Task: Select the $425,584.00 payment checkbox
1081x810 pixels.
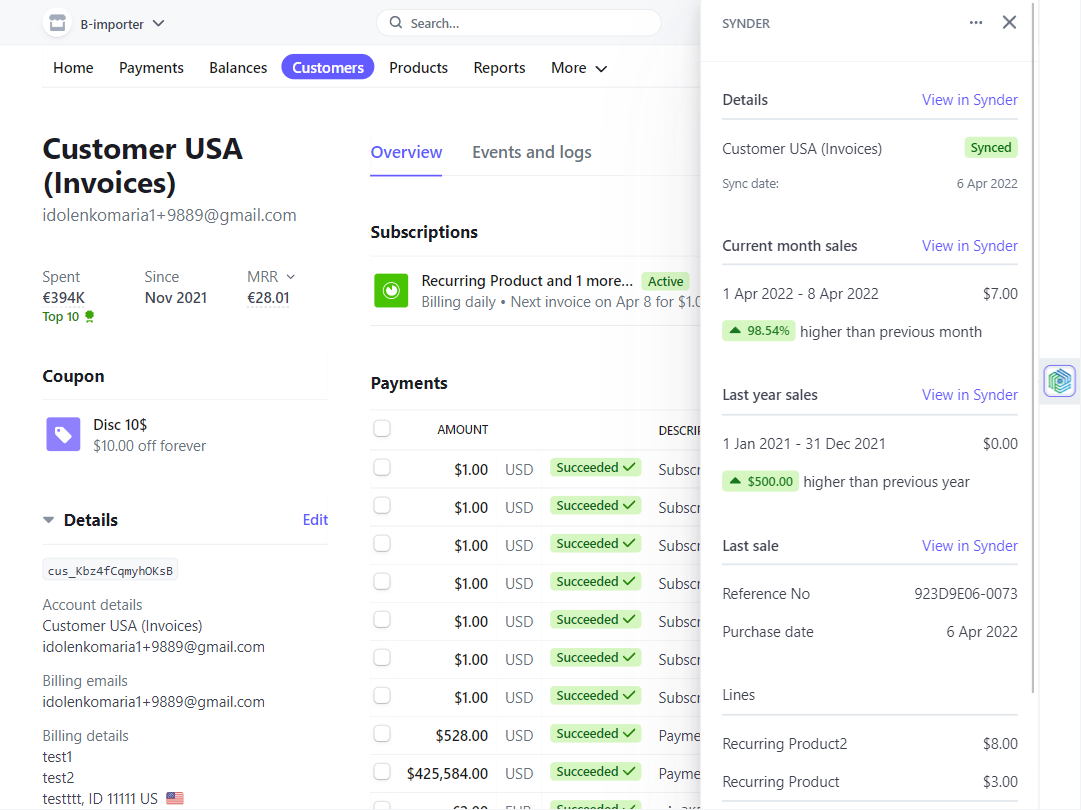Action: coord(382,771)
